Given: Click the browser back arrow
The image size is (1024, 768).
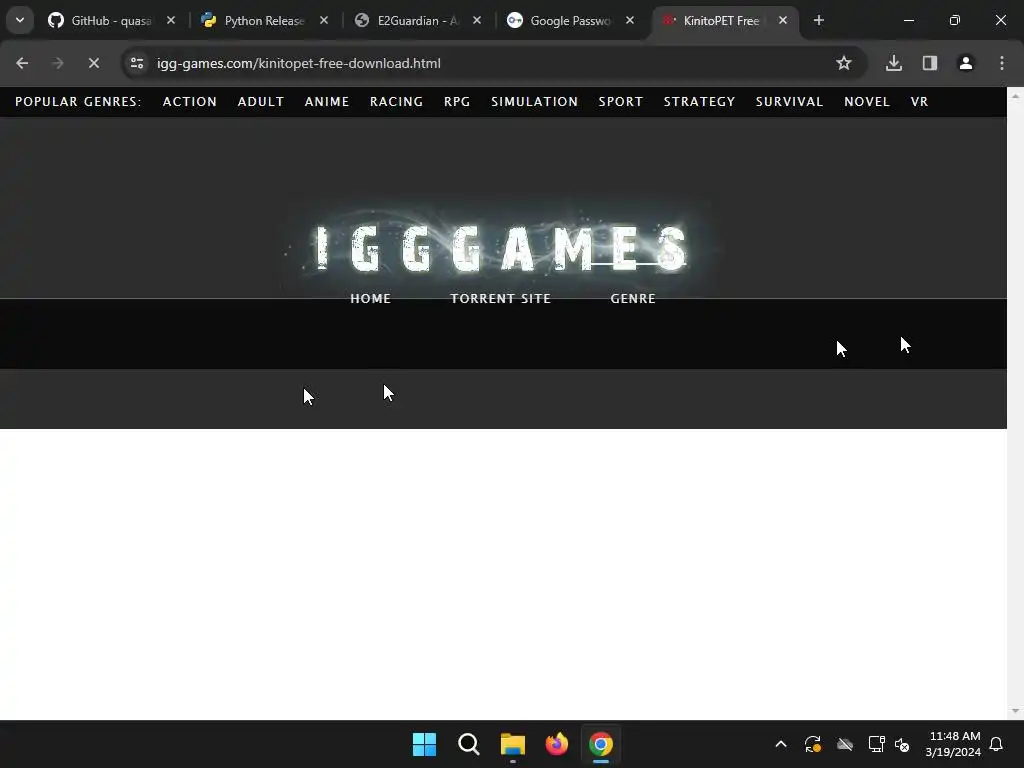Looking at the screenshot, I should pos(22,63).
